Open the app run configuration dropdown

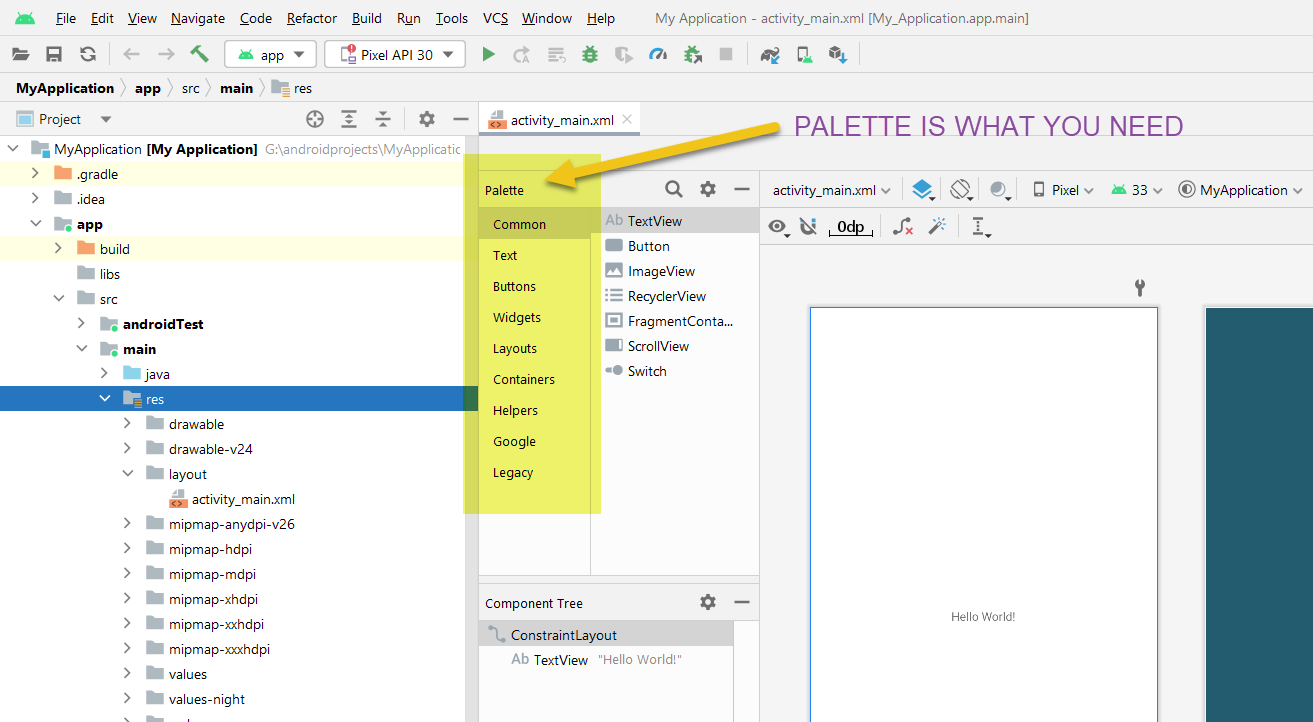tap(271, 55)
